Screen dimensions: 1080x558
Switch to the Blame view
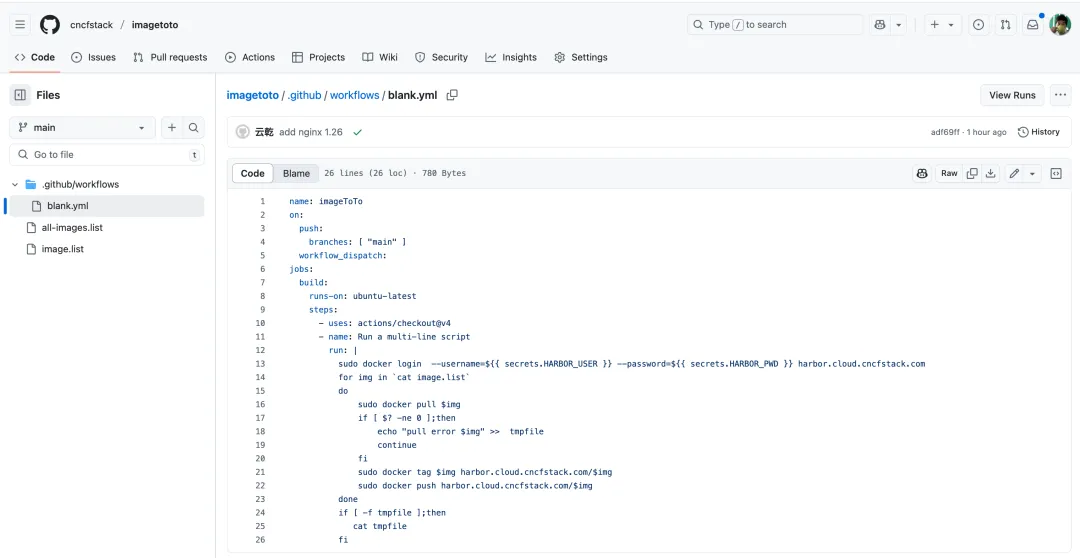(296, 173)
